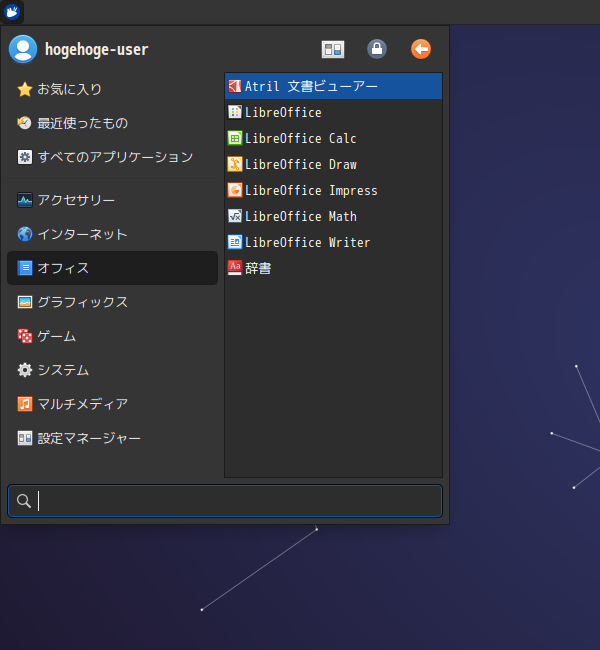The width and height of the screenshot is (600, 650).
Task: Open the グラフィックス category label
Action: (x=83, y=302)
